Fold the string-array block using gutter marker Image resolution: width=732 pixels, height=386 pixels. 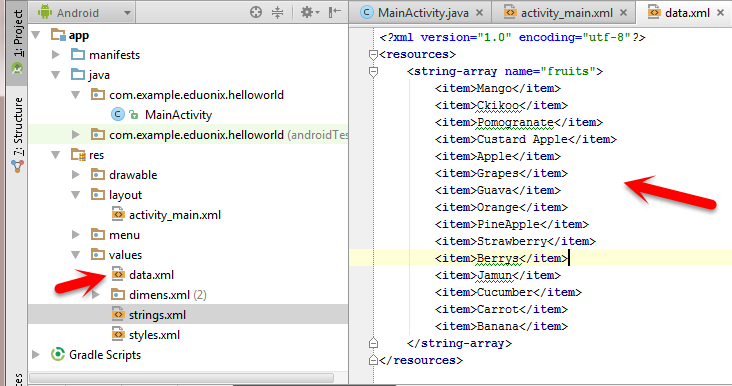373,71
